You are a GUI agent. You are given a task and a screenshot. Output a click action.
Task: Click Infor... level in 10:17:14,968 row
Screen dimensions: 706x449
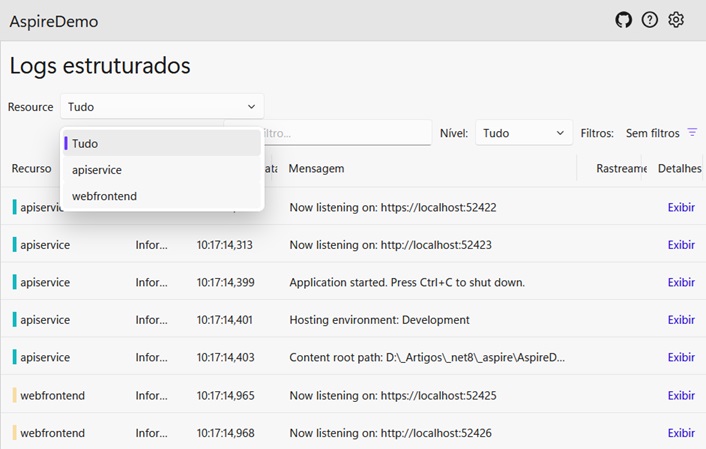pyautogui.click(x=151, y=432)
